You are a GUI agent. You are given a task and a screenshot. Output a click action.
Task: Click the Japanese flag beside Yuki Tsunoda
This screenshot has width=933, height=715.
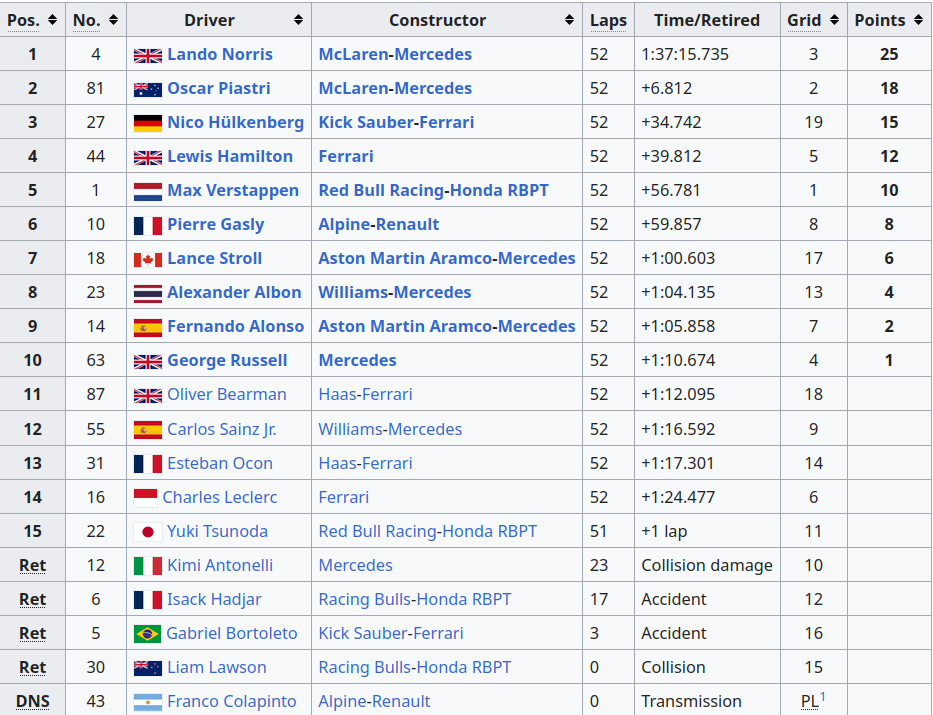[x=148, y=532]
